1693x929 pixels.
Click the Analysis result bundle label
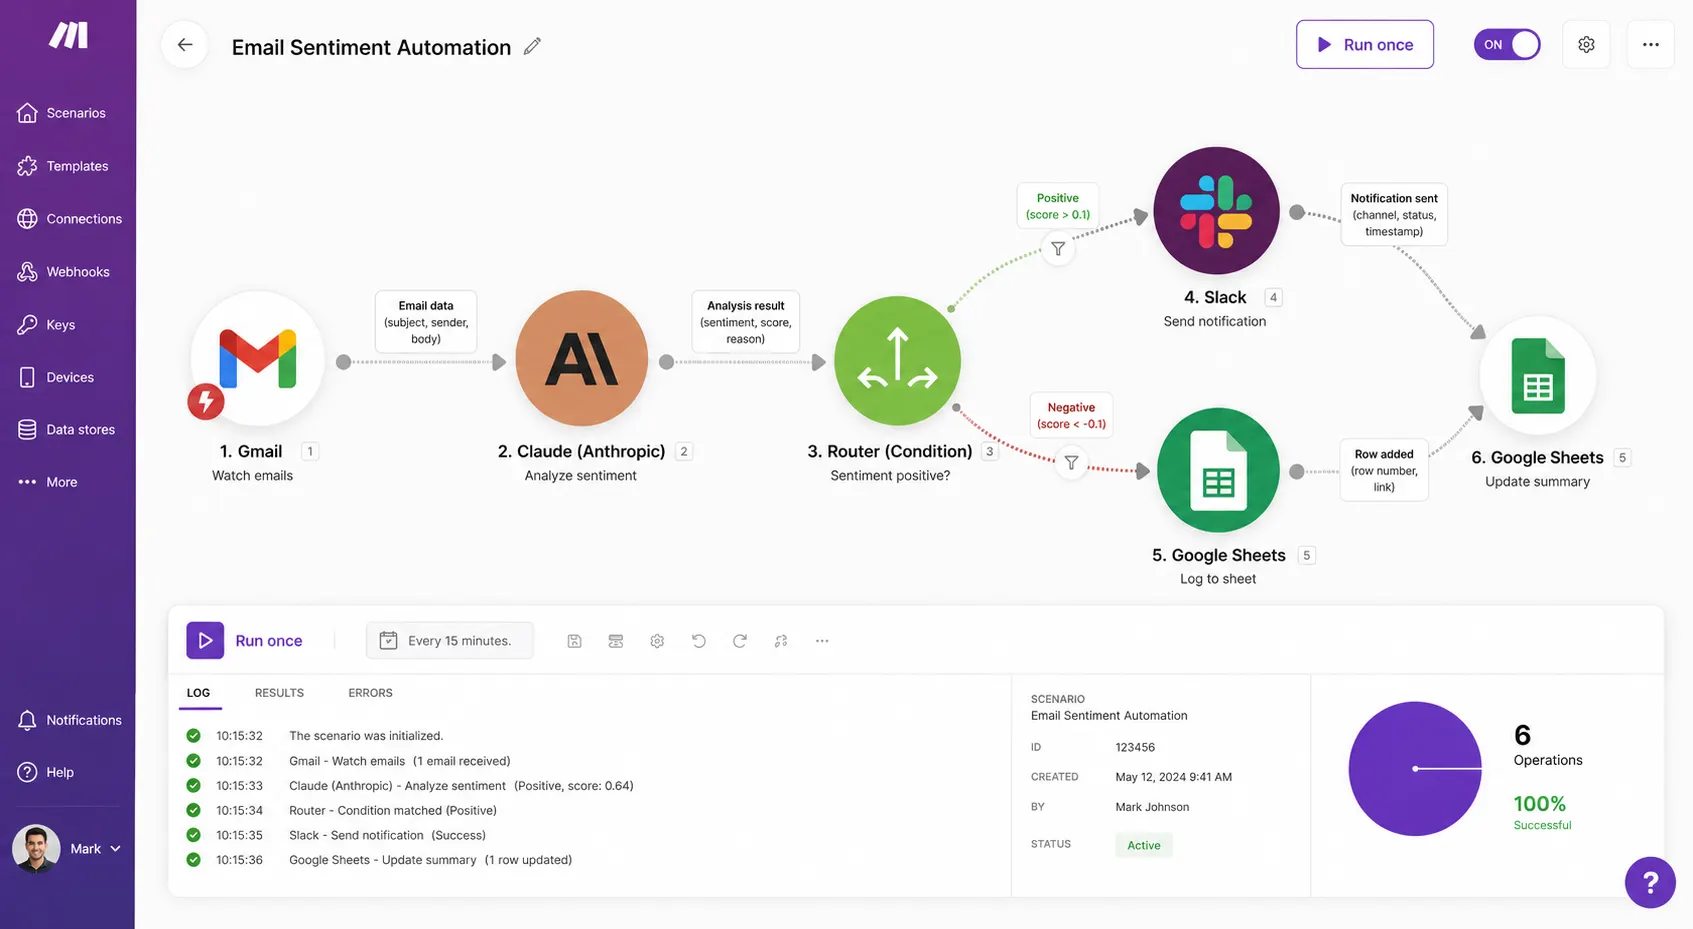coord(745,322)
